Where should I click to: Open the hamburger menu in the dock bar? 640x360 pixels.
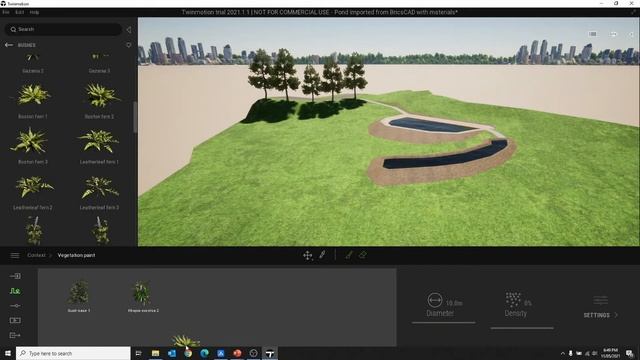[x=15, y=256]
